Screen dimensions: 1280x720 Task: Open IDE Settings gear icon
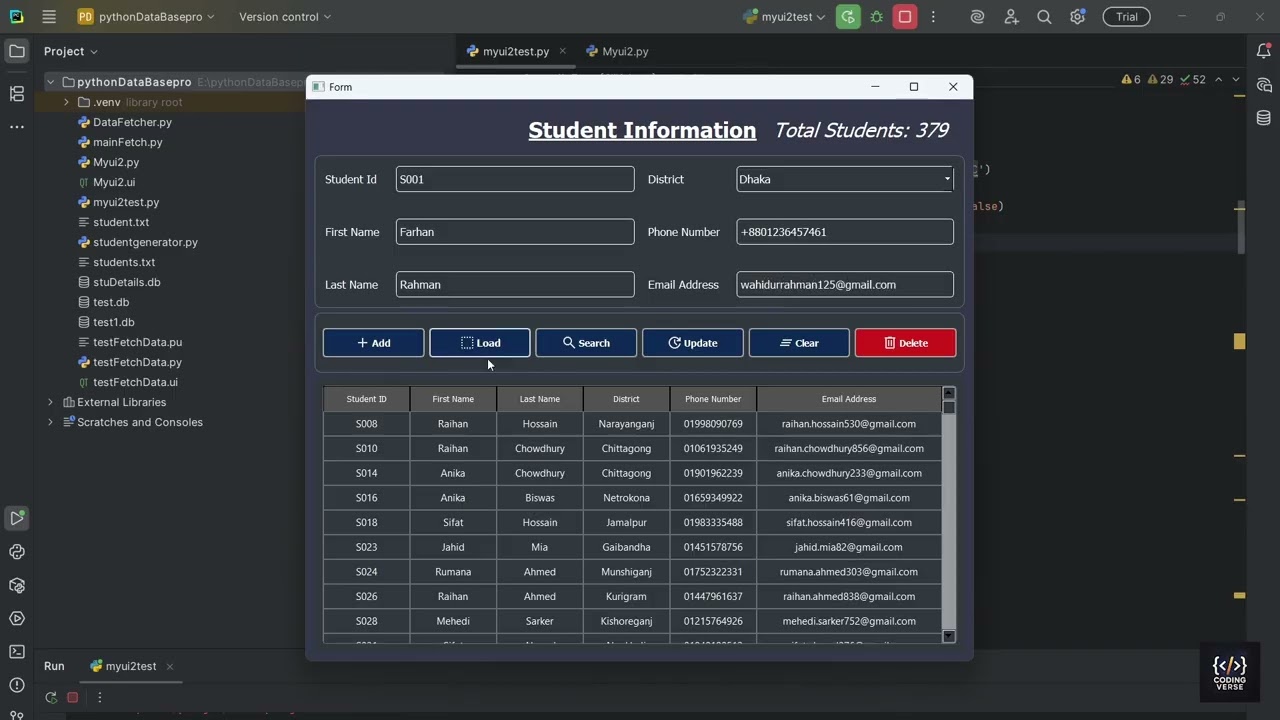pyautogui.click(x=1077, y=17)
